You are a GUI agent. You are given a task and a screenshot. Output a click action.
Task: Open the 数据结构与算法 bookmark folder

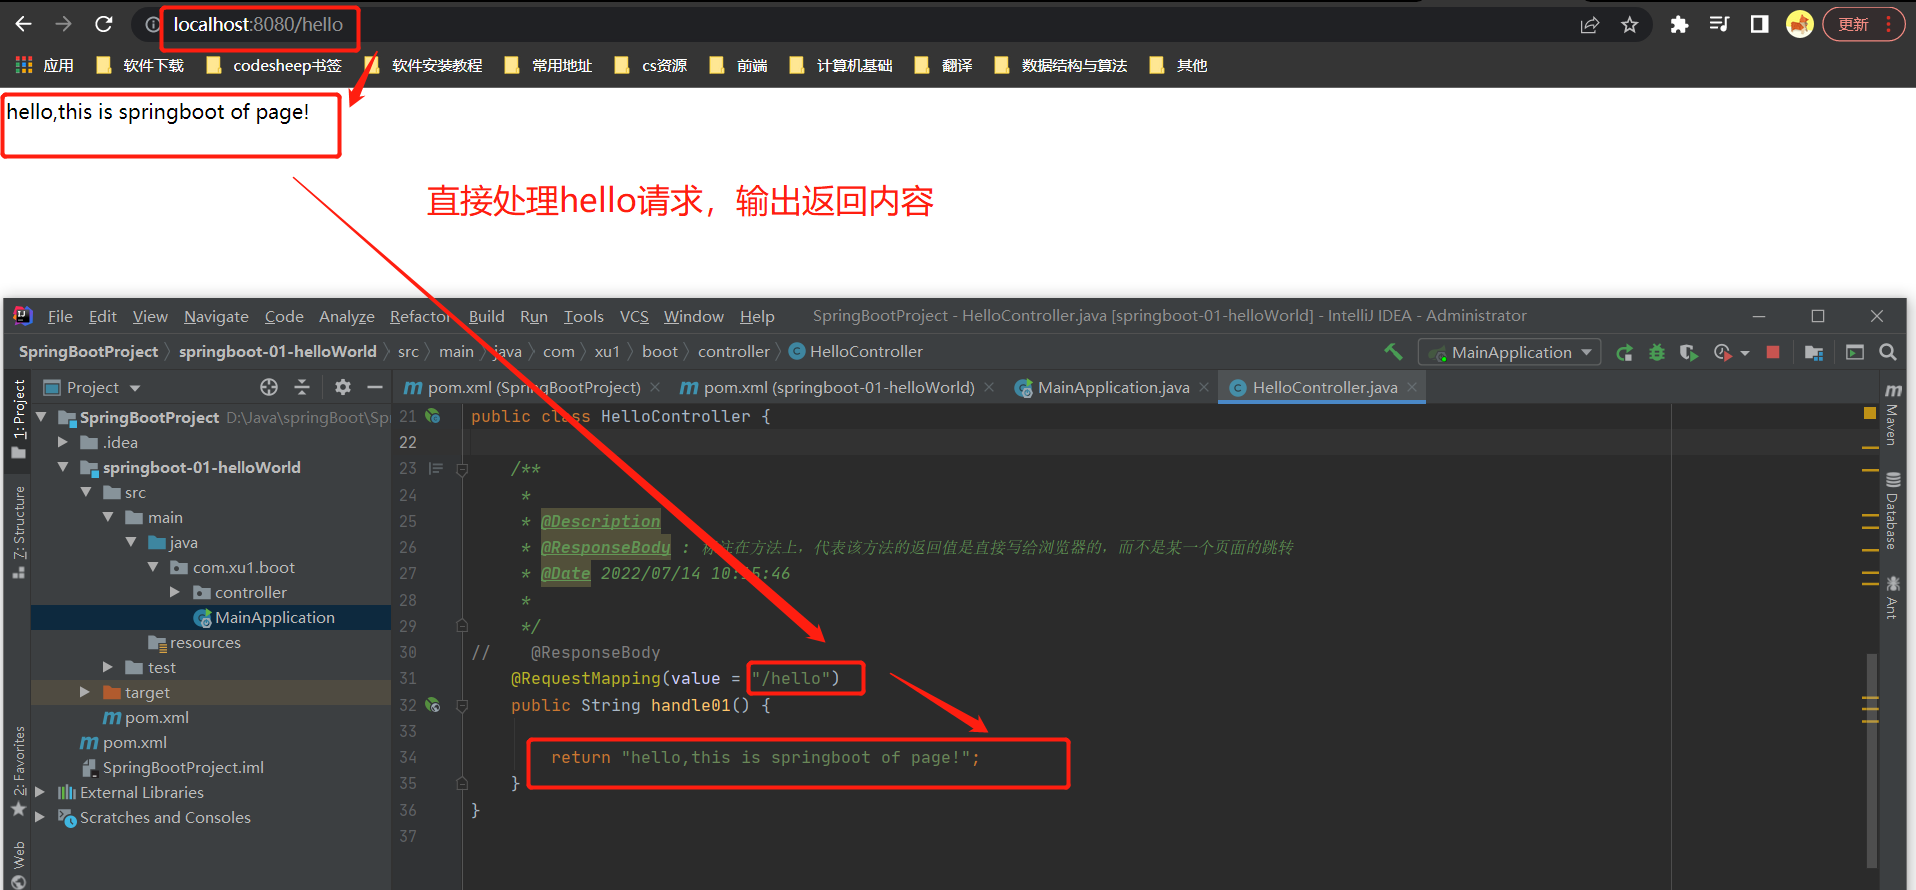pos(1061,65)
